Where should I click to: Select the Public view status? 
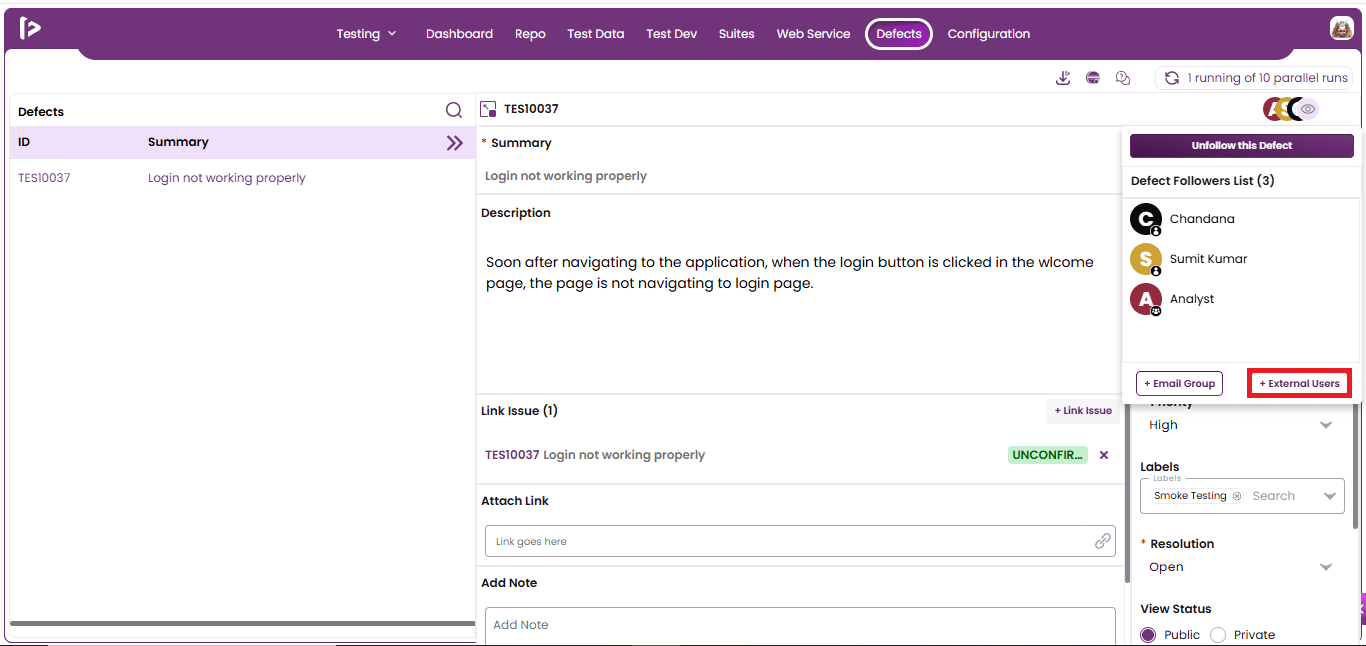1148,635
